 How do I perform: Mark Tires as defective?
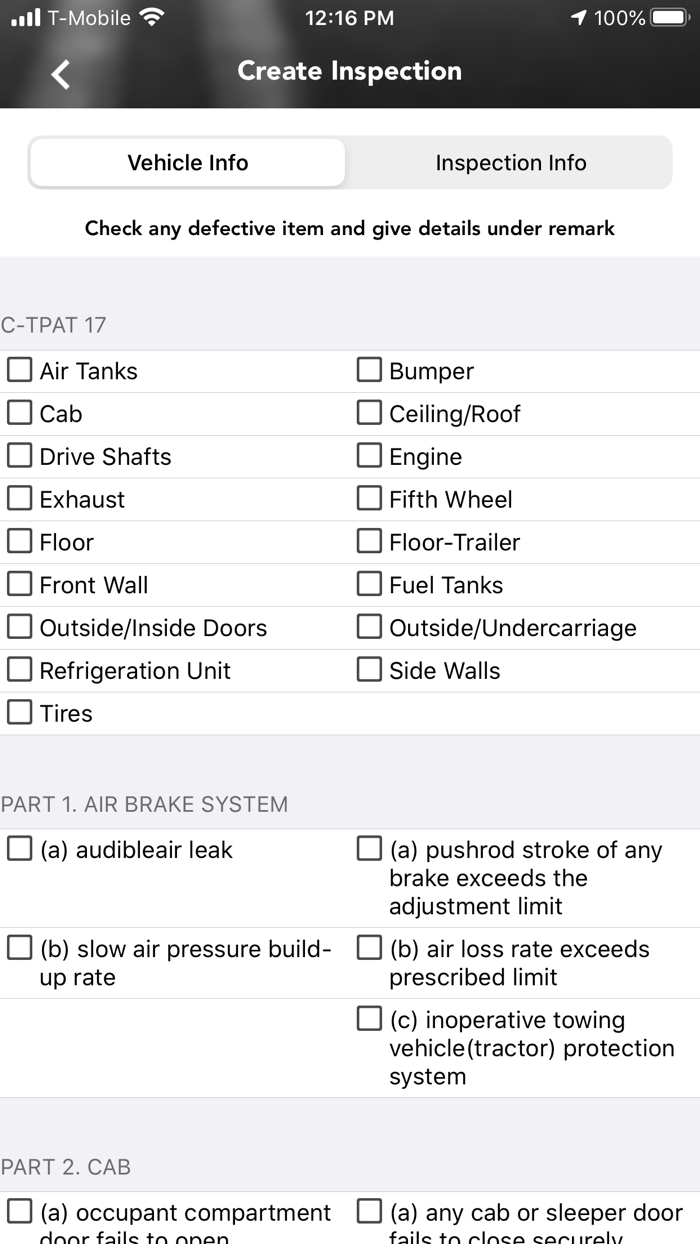point(20,713)
